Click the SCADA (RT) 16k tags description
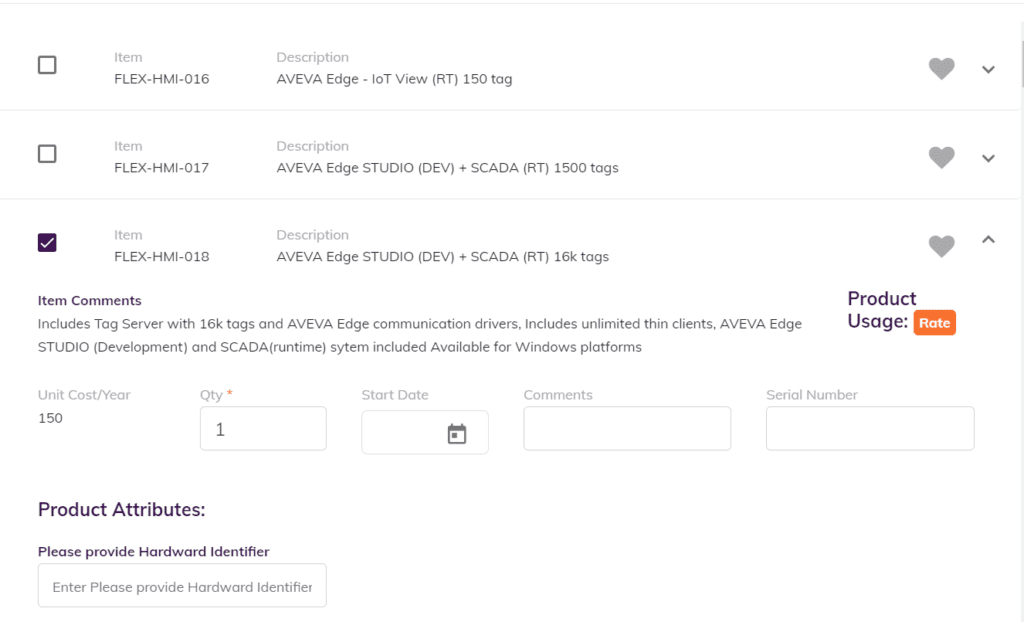 (x=442, y=257)
